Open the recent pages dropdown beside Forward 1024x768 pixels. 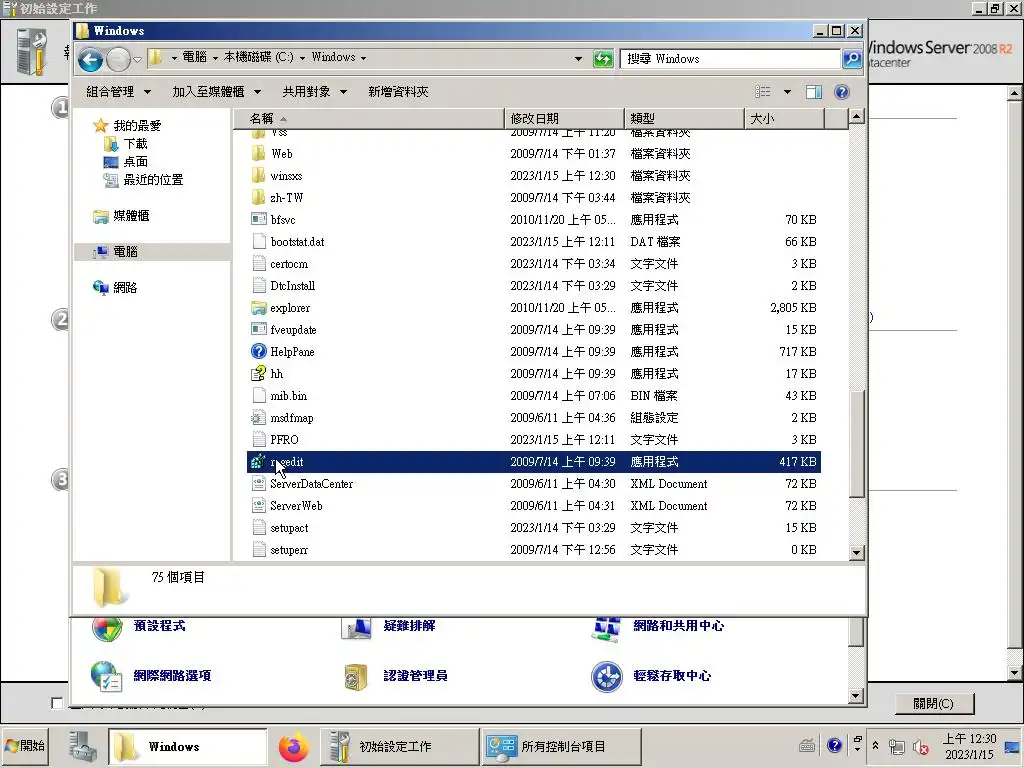137,60
